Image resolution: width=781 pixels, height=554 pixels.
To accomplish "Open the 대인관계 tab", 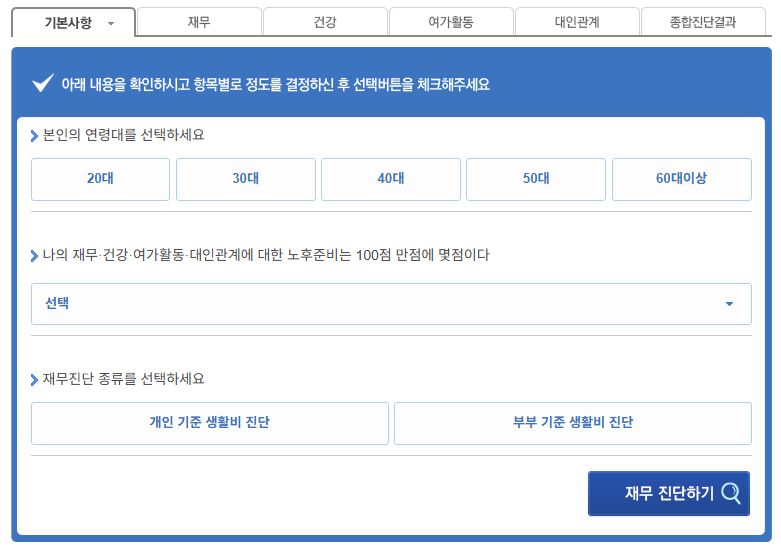I will [x=577, y=22].
